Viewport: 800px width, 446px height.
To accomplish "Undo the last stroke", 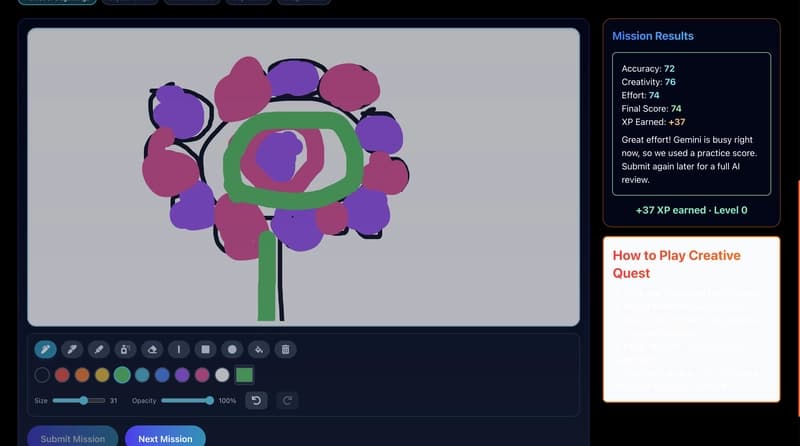I will 256,401.
